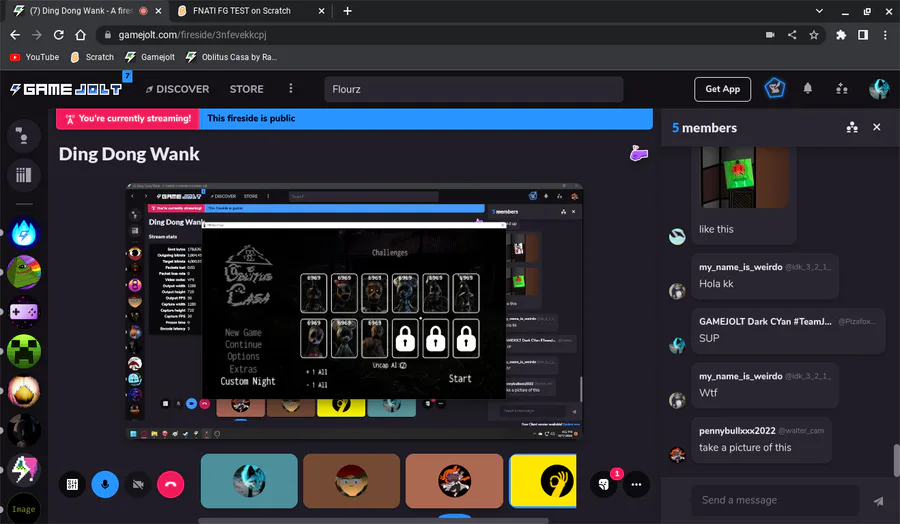Open the Scratch bookmark
Viewport: 900px width, 524px height.
(x=92, y=57)
